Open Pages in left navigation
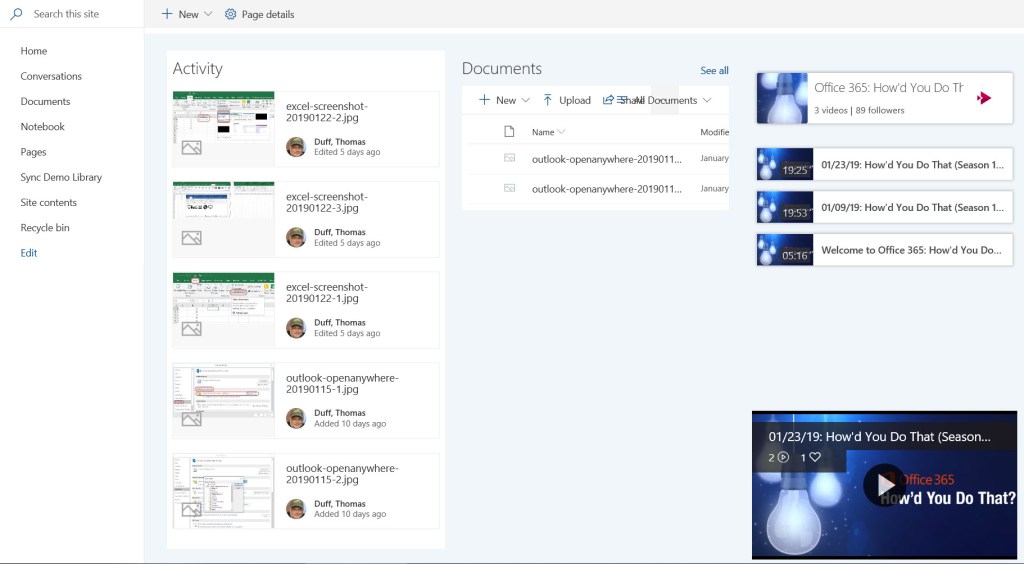Image resolution: width=1024 pixels, height=564 pixels. pyautogui.click(x=33, y=152)
